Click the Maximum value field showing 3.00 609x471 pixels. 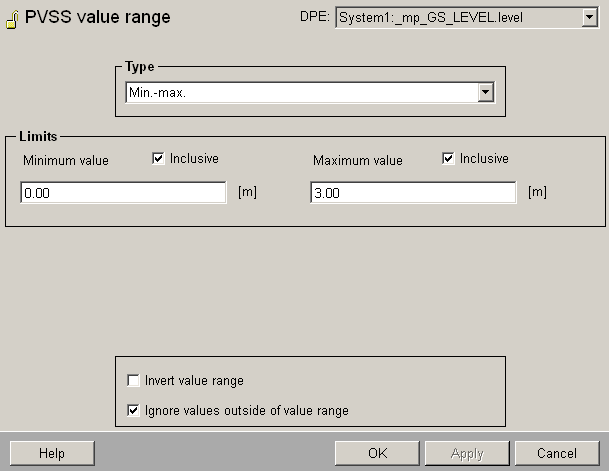tap(413, 193)
